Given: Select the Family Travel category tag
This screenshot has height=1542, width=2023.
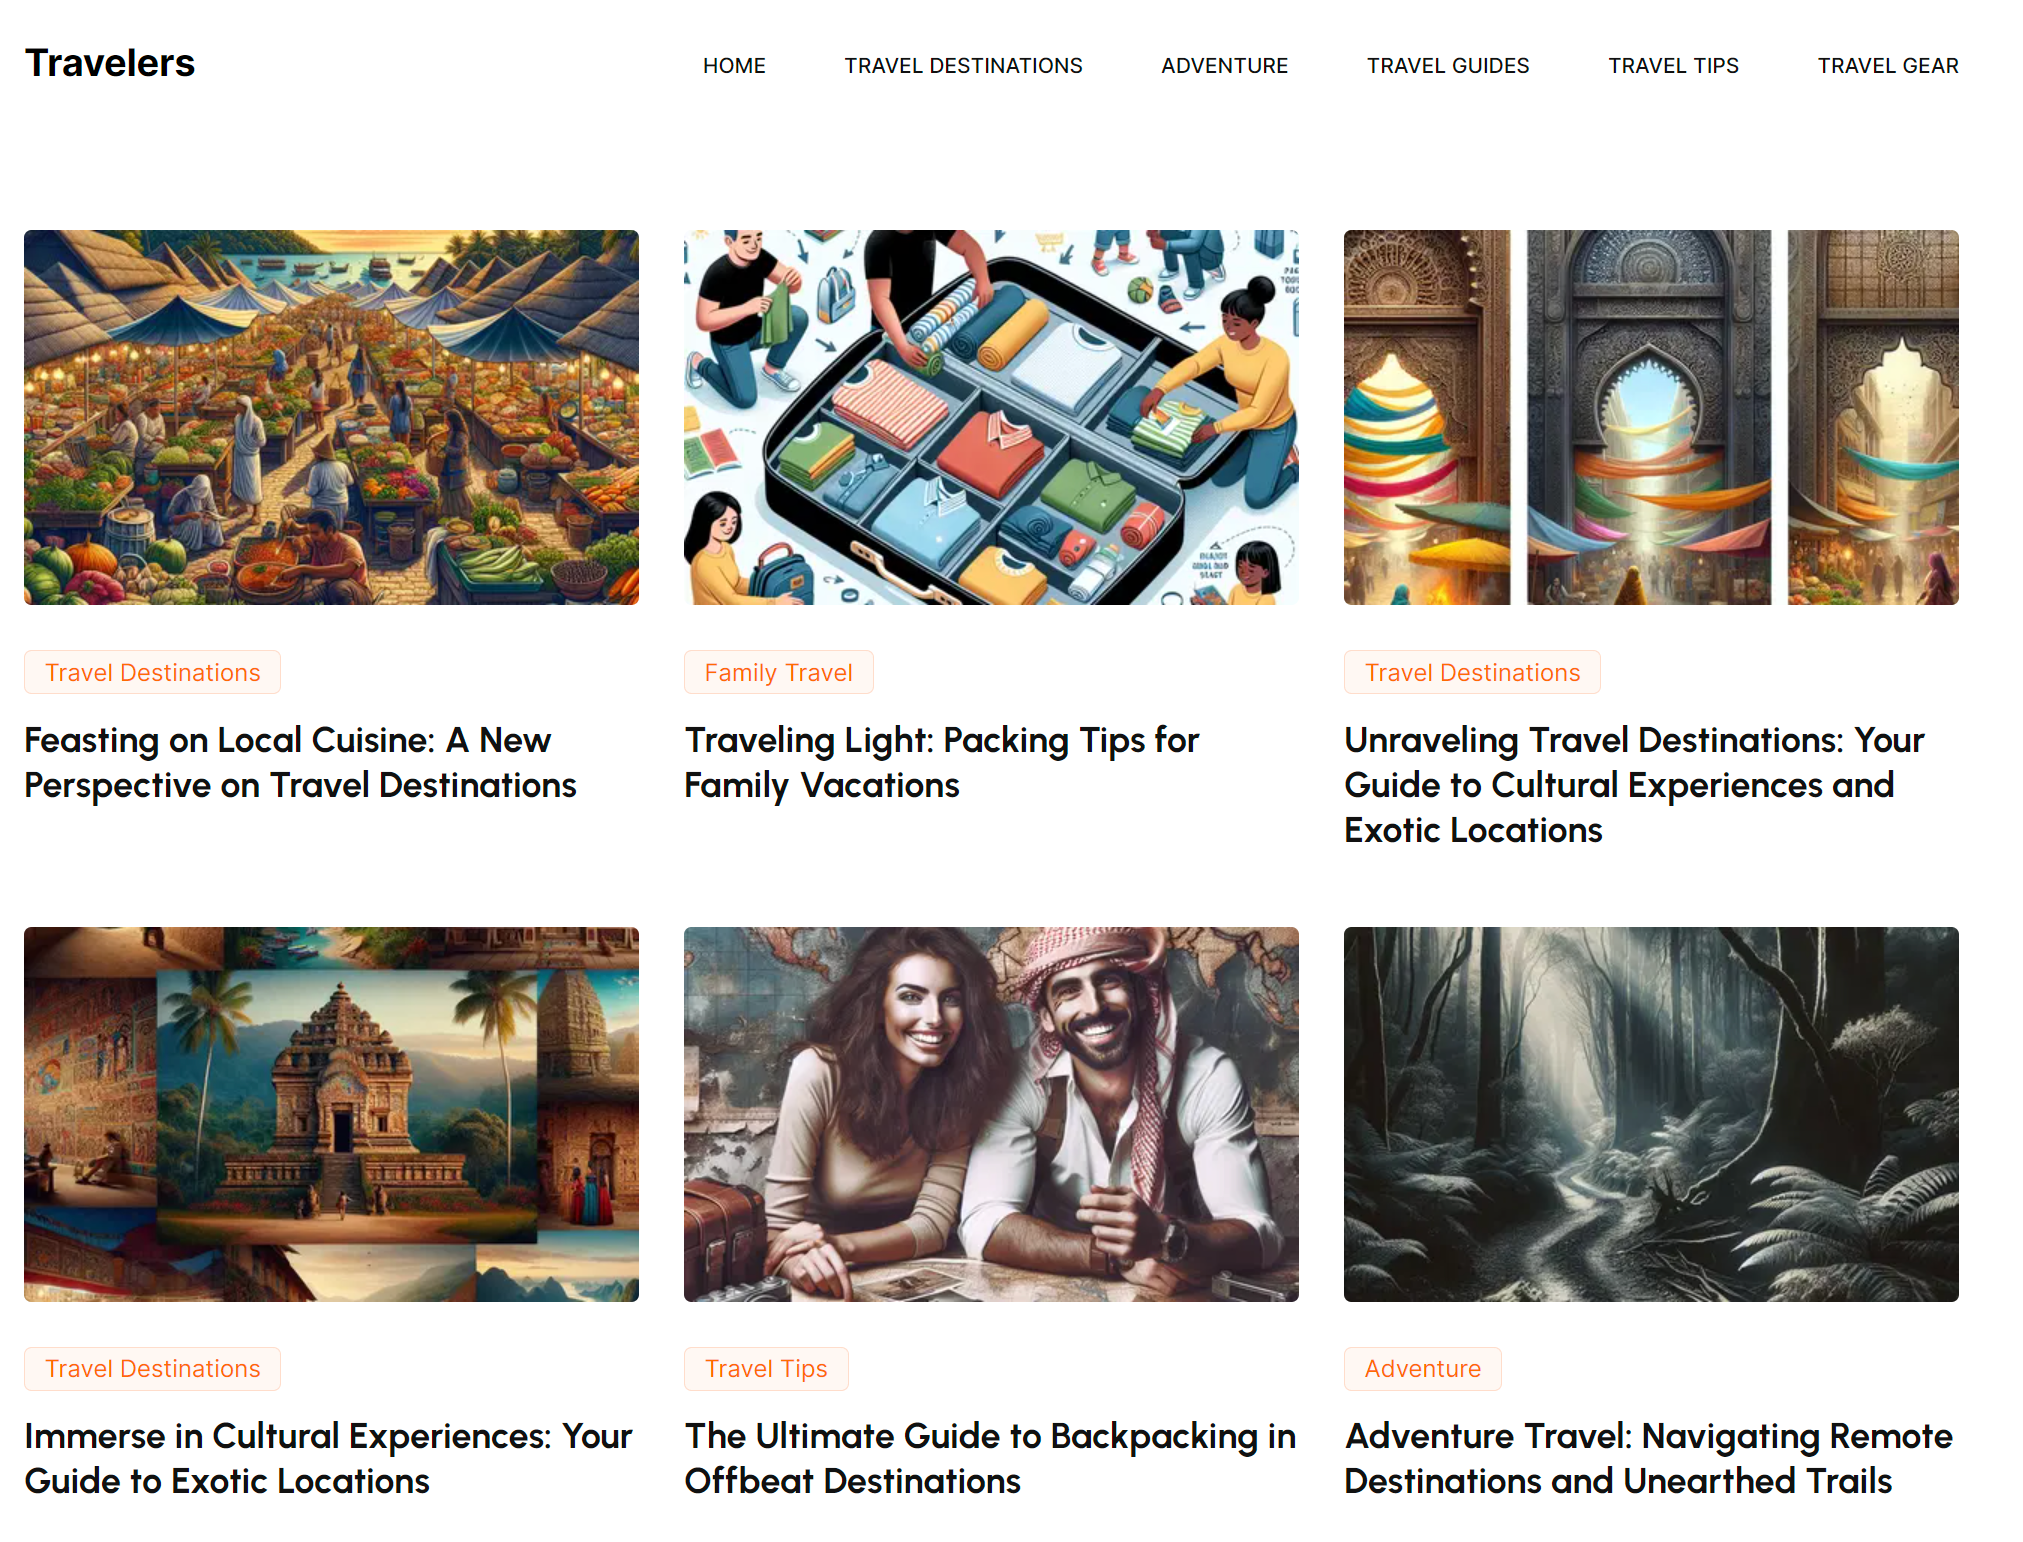Looking at the screenshot, I should click(778, 672).
